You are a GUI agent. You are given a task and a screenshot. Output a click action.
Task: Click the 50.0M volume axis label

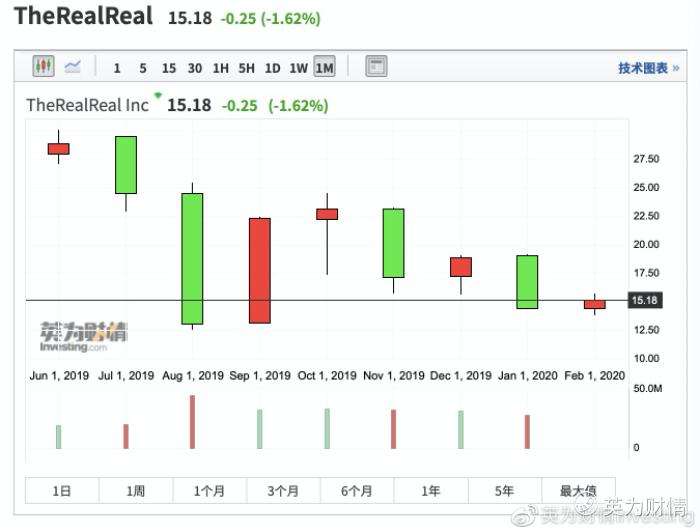click(x=648, y=389)
